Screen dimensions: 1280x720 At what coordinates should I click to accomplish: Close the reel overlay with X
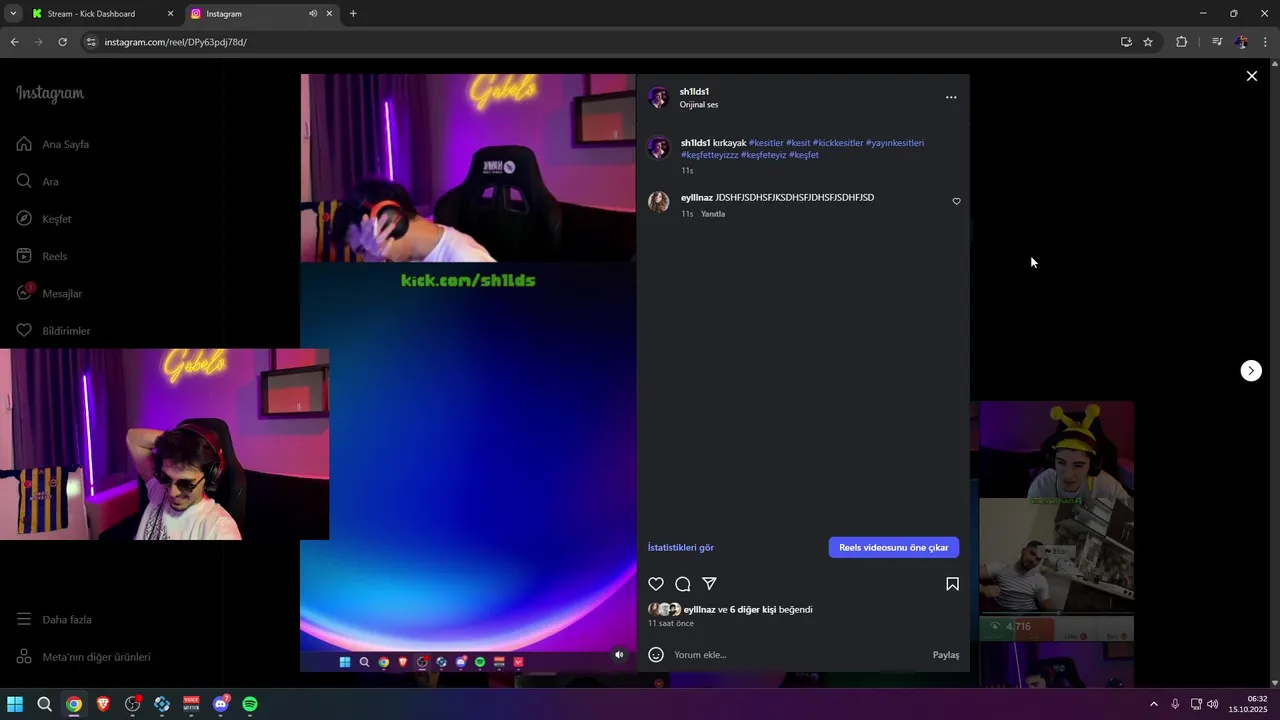point(1251,76)
